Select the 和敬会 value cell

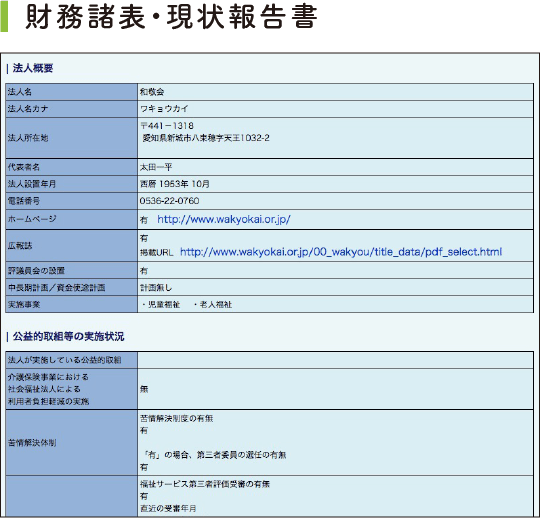click(x=335, y=92)
